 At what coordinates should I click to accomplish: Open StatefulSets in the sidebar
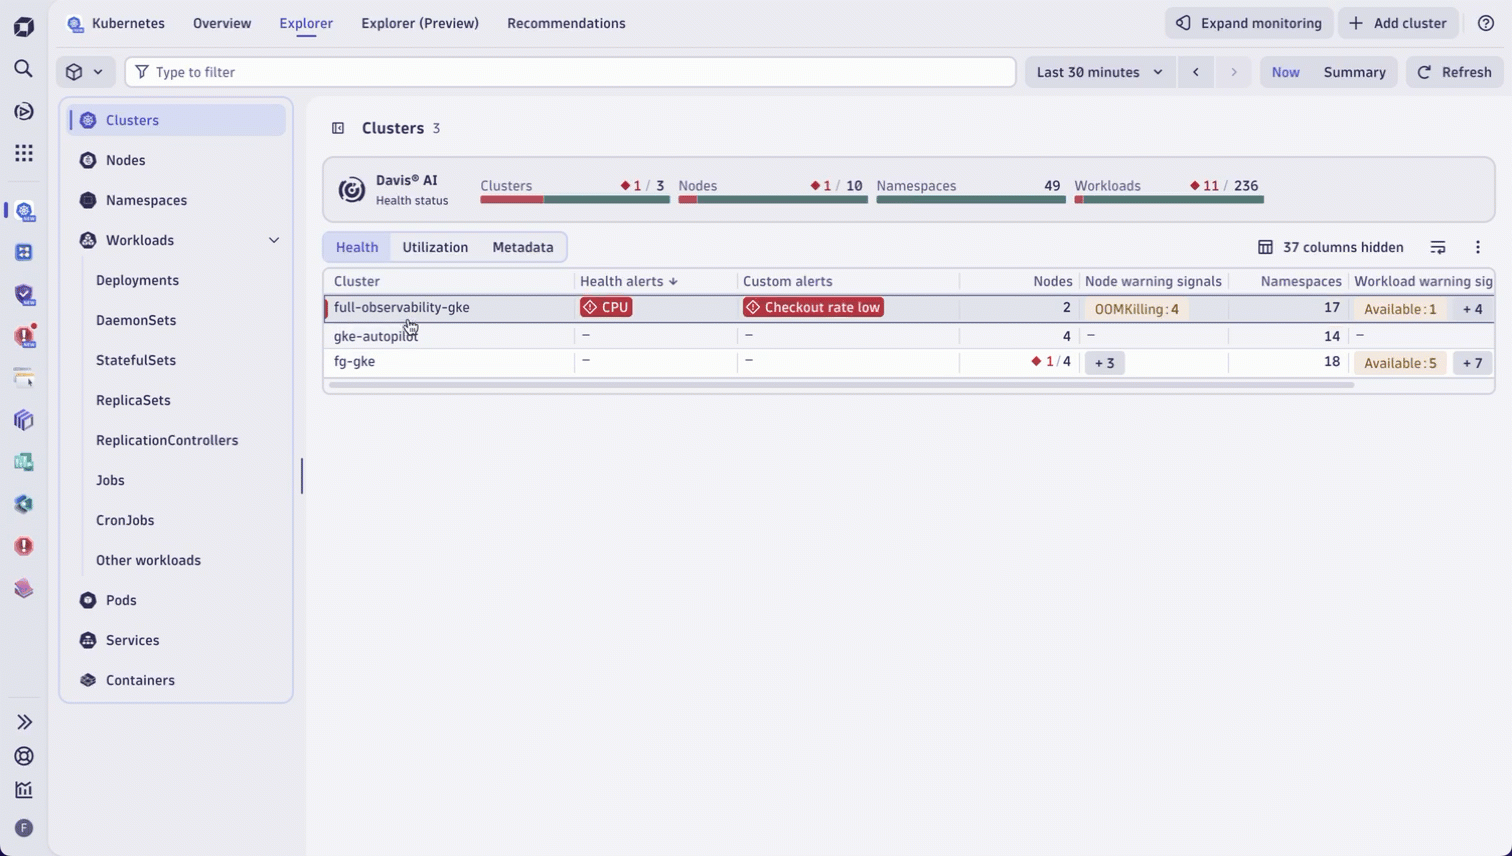pyautogui.click(x=136, y=360)
